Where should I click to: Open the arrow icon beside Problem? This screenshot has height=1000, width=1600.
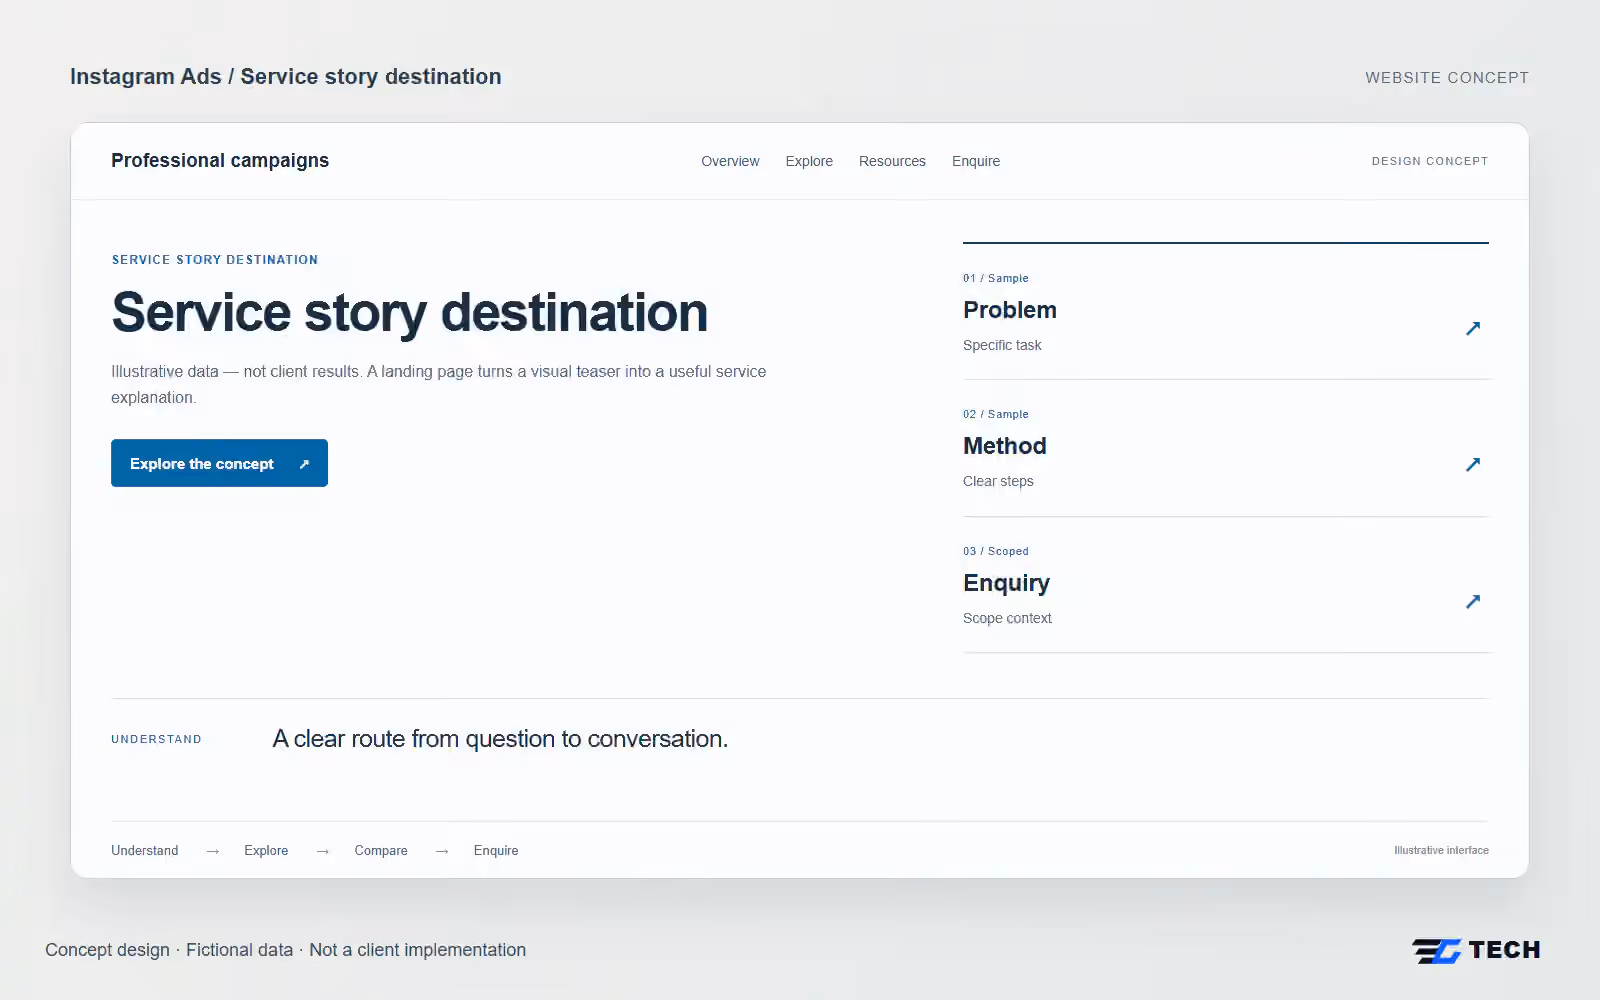point(1473,328)
